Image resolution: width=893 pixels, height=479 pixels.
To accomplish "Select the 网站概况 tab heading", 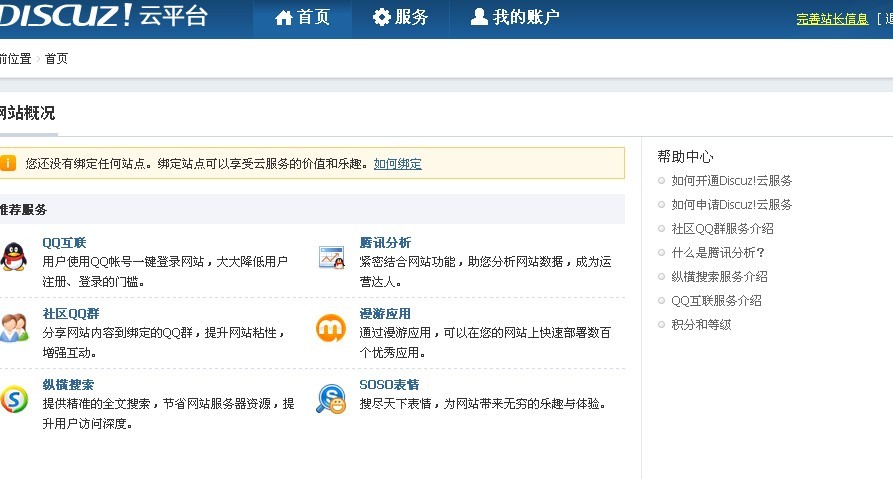I will pos(27,113).
